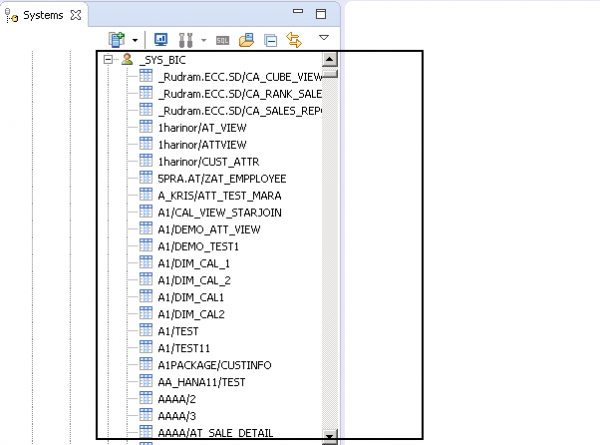Image resolution: width=600 pixels, height=445 pixels.
Task: Collapse all tree nodes icon
Action: [271, 40]
